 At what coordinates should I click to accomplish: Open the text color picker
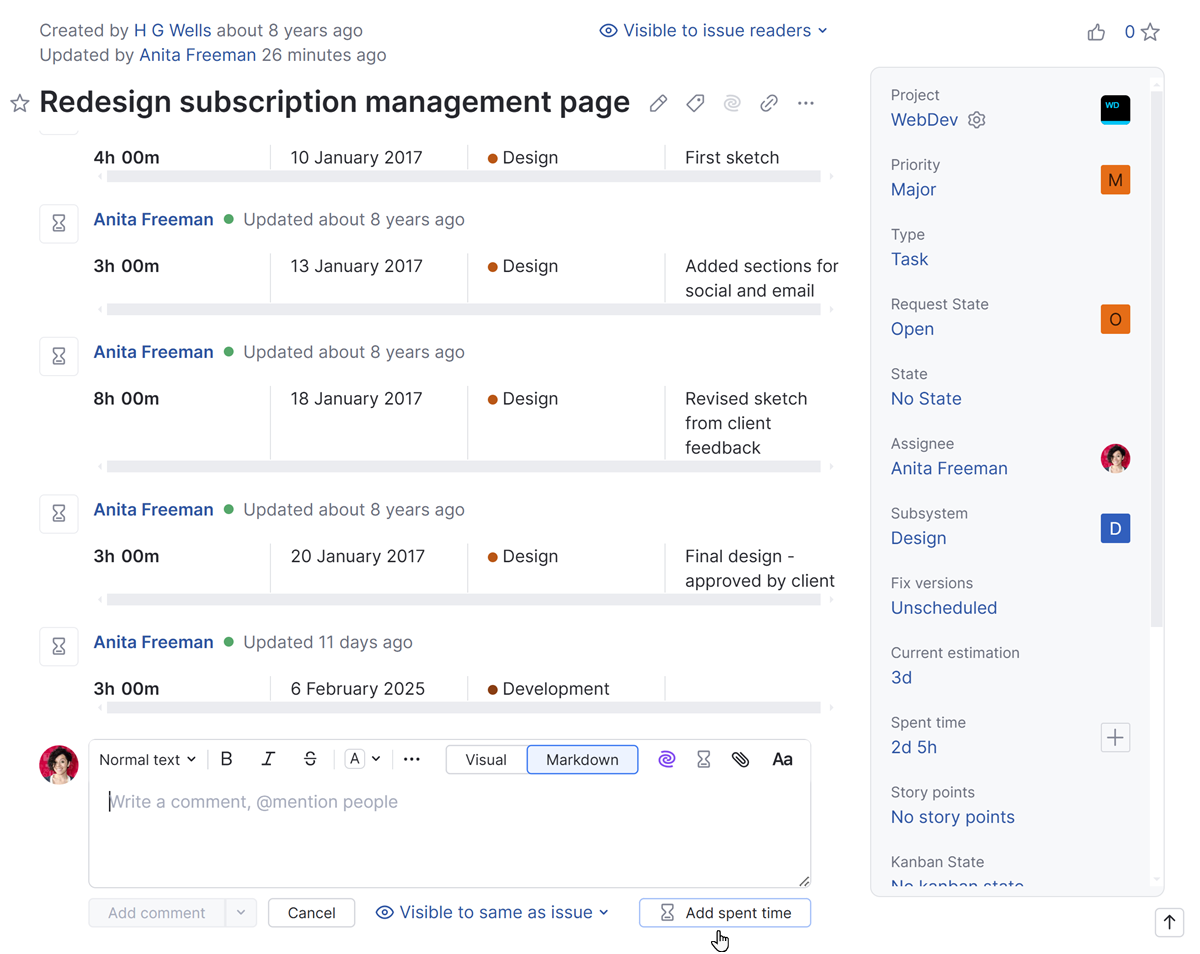362,760
